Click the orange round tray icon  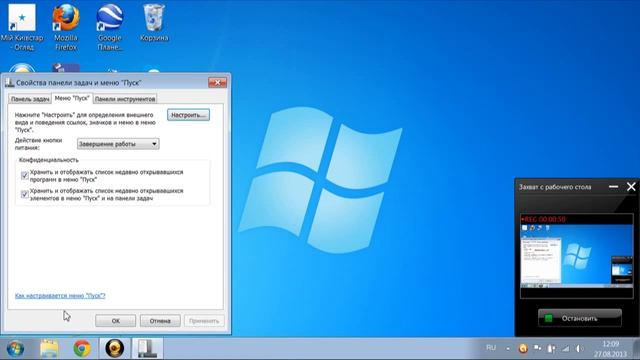click(x=523, y=349)
